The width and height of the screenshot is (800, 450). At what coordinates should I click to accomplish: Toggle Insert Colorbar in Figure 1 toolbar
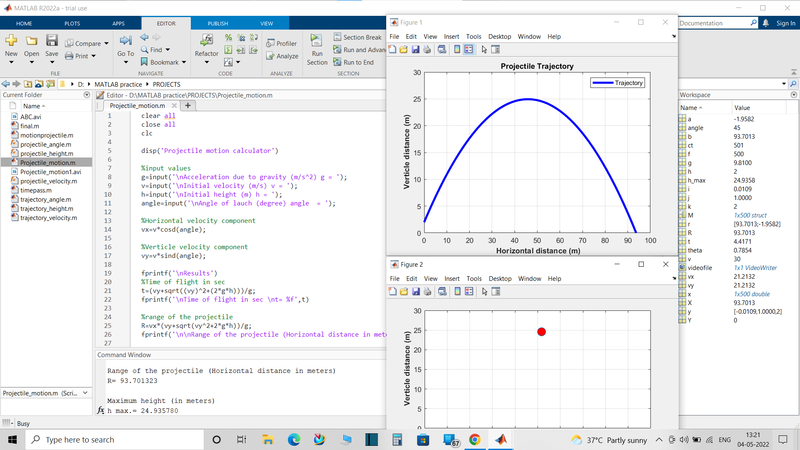click(457, 49)
